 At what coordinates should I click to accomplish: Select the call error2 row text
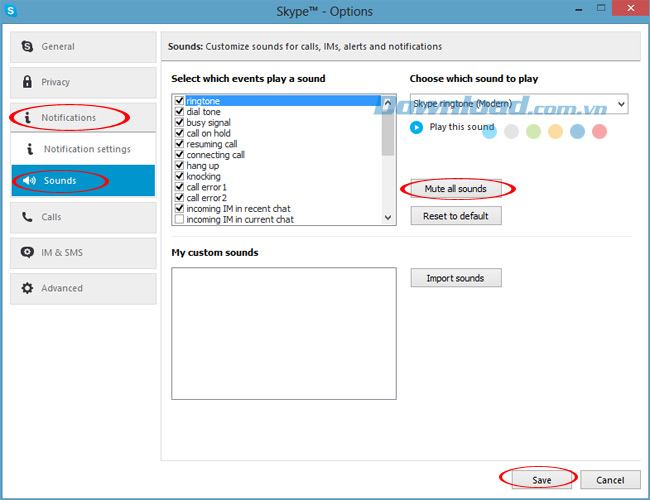tap(206, 198)
